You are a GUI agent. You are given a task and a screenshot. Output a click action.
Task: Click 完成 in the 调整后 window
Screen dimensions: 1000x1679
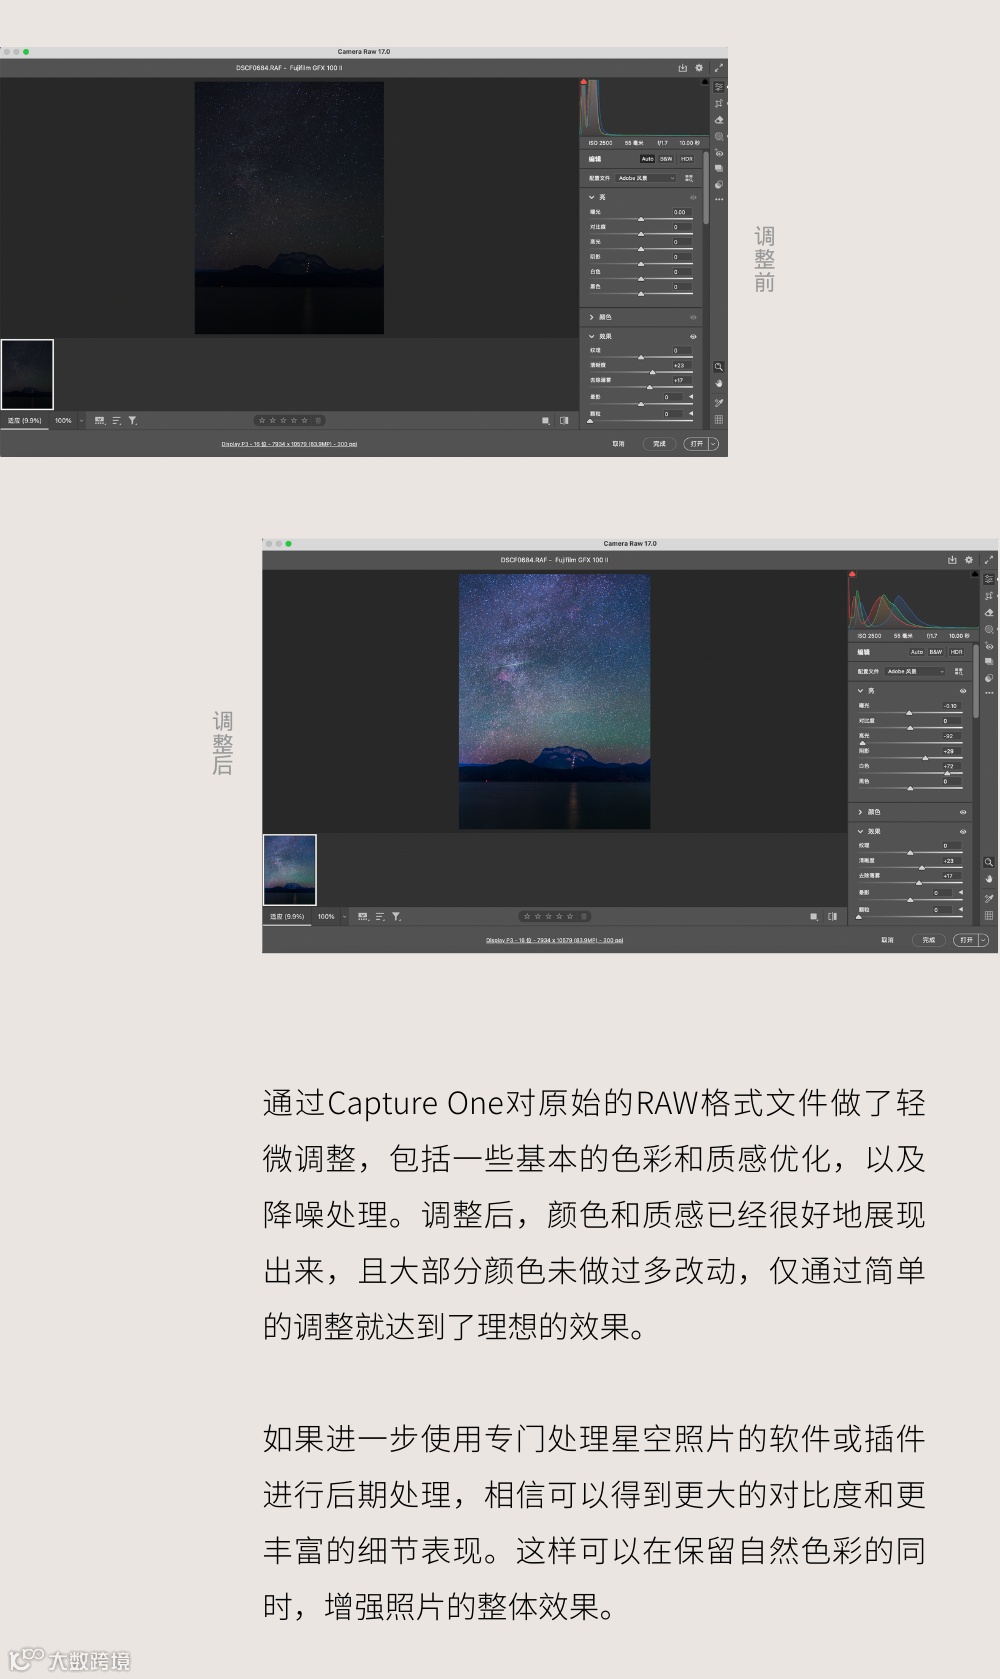click(929, 940)
